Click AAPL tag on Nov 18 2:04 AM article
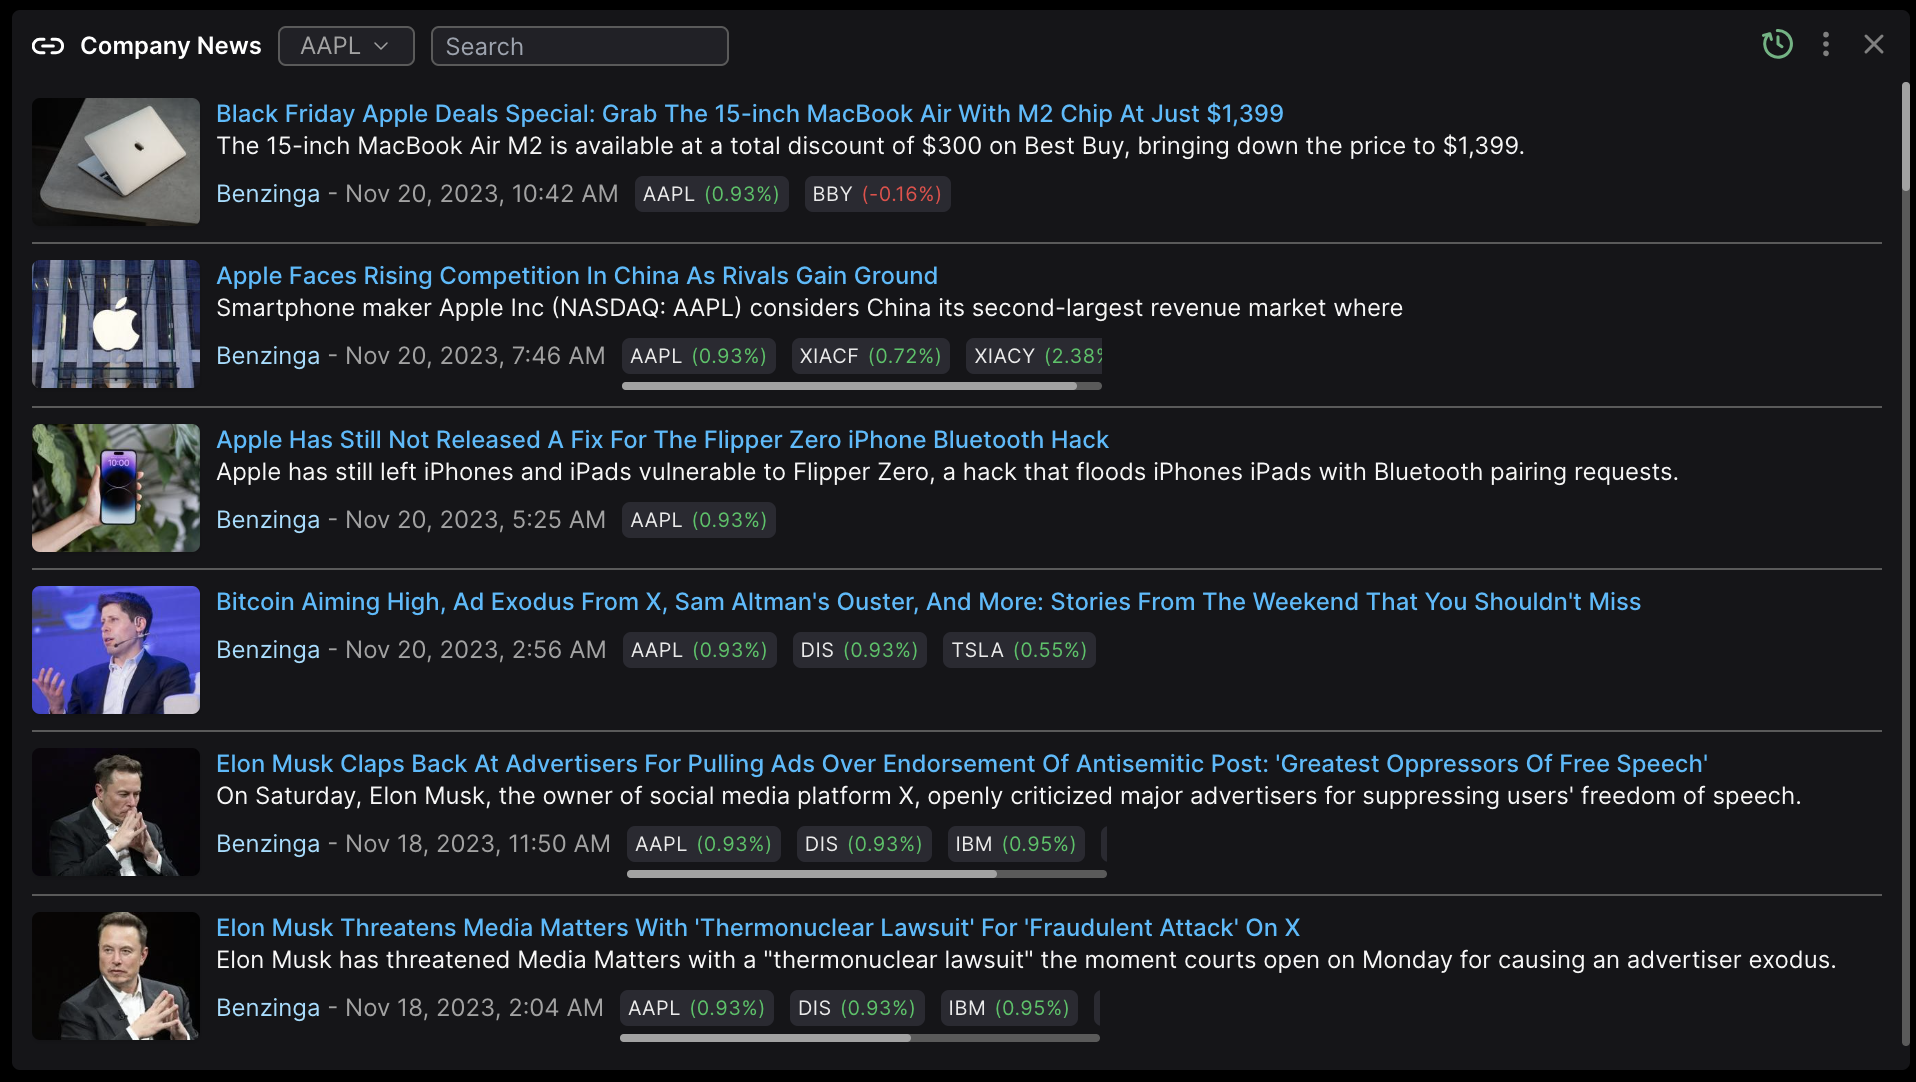This screenshot has width=1916, height=1082. coord(696,1008)
